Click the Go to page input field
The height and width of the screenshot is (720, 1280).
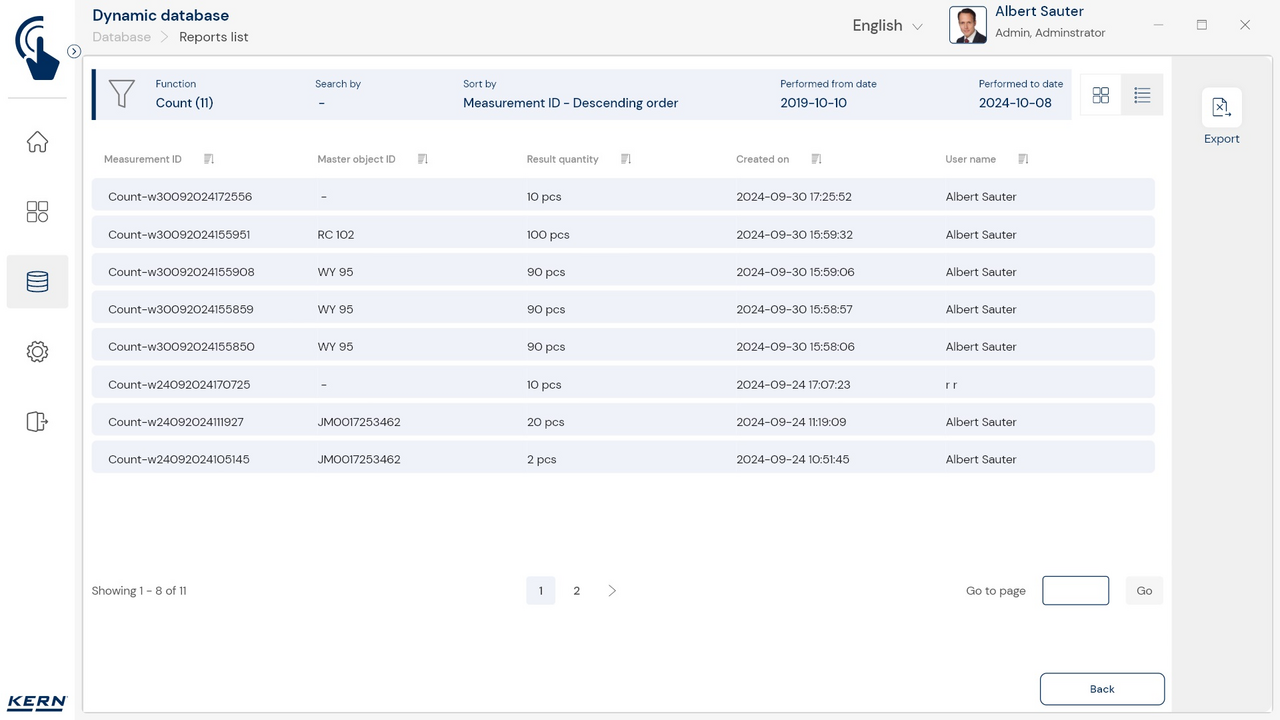pos(1075,591)
